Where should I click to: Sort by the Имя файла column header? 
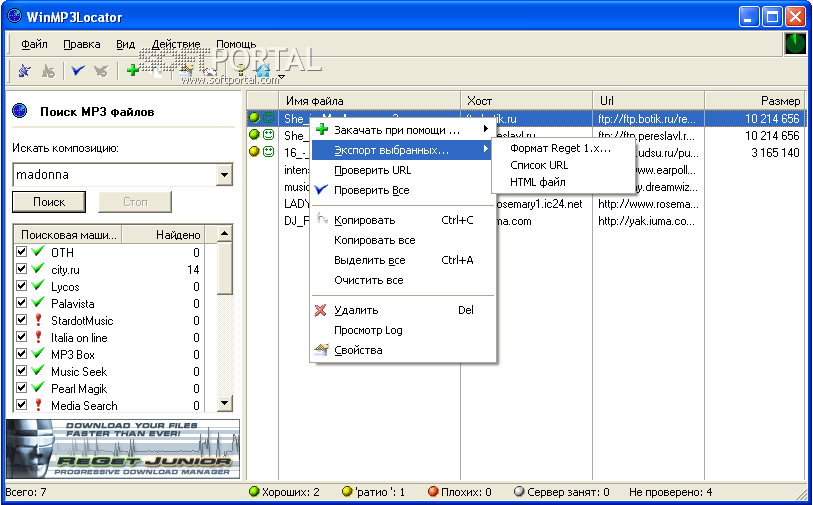coord(370,101)
